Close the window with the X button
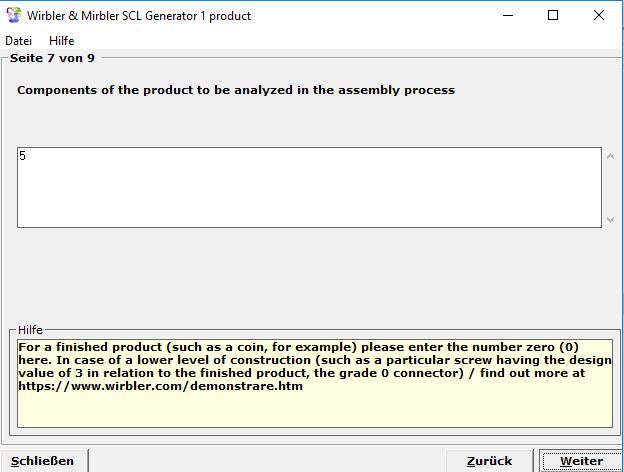Screen dimensions: 624x472 click(x=600, y=15)
